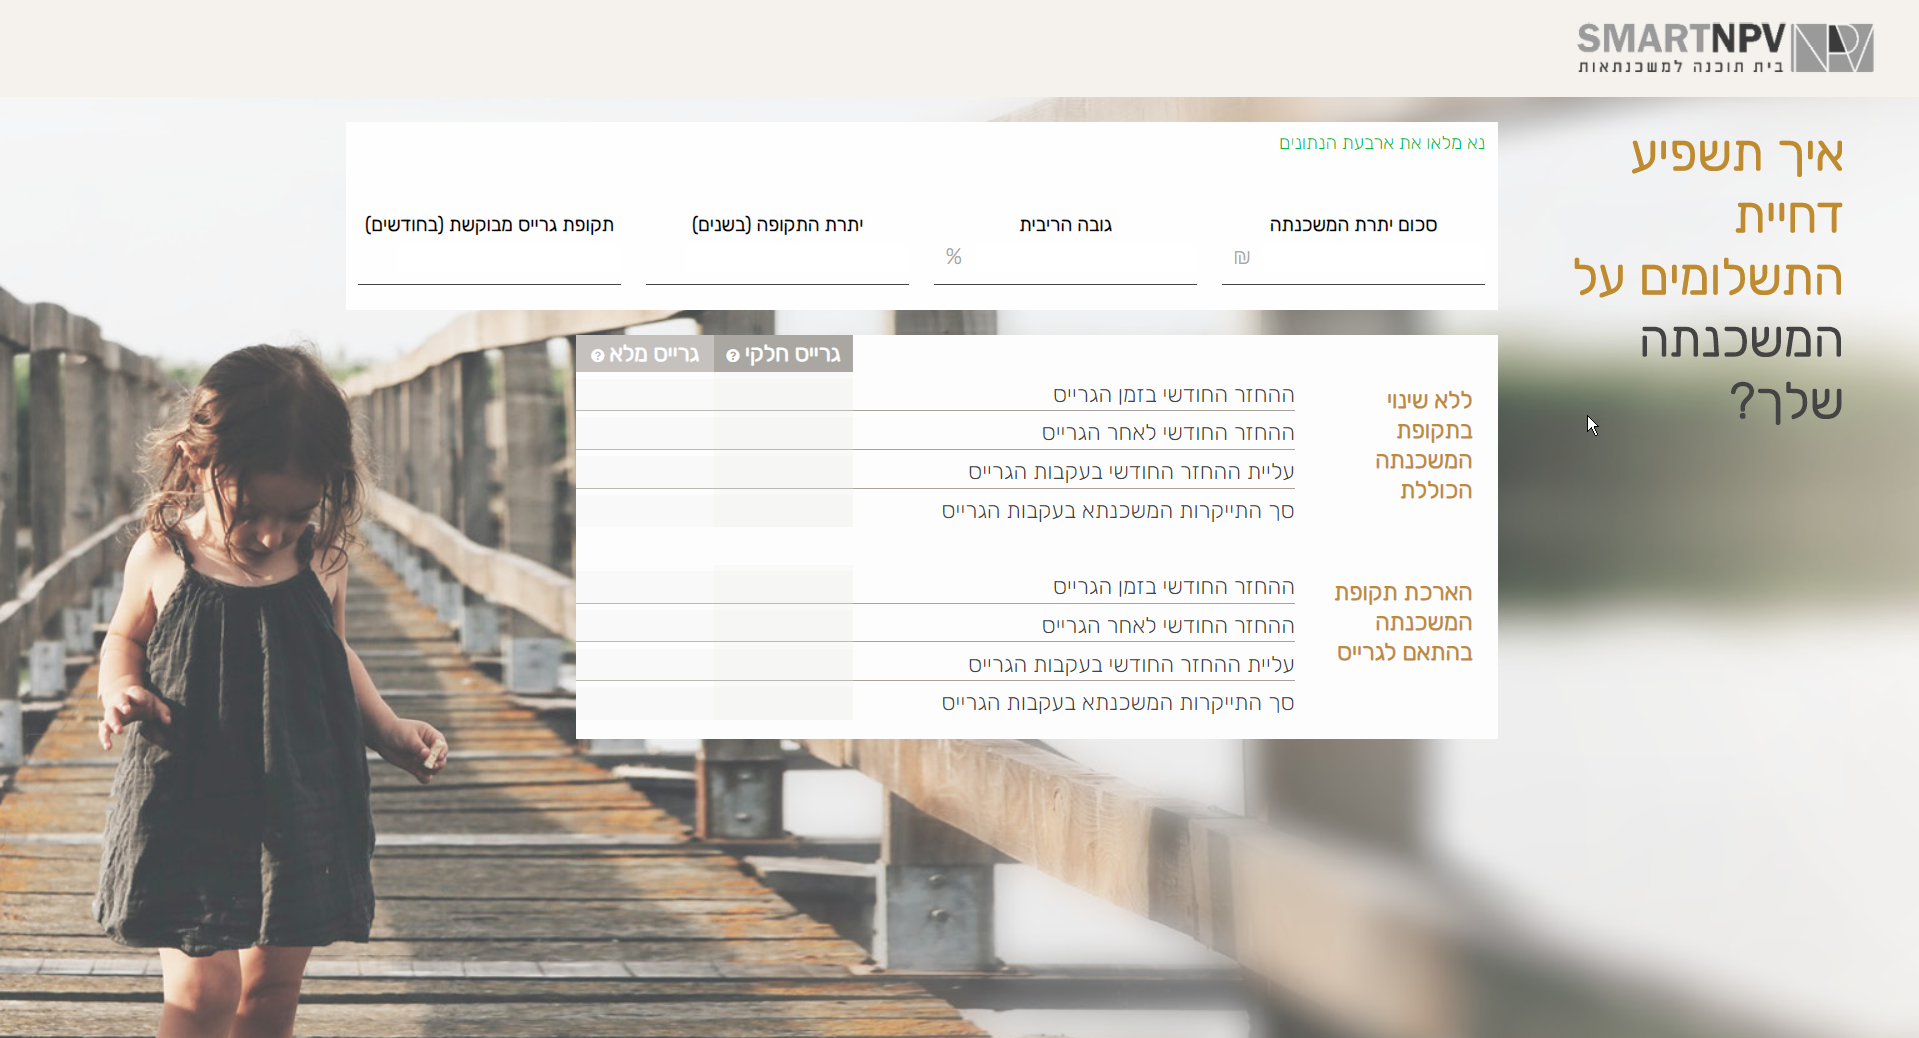Viewport: 1919px width, 1038px height.
Task: Open the SMARTNPV logo link
Action: click(1725, 48)
